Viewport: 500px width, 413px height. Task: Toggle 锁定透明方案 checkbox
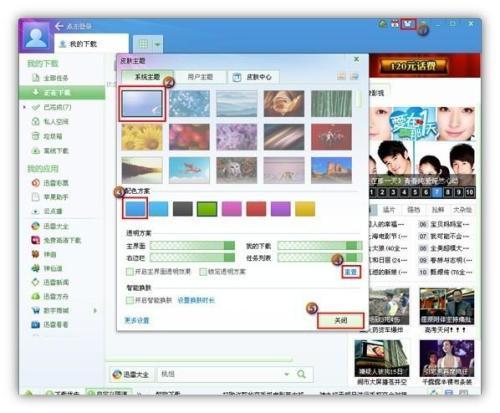pyautogui.click(x=202, y=272)
